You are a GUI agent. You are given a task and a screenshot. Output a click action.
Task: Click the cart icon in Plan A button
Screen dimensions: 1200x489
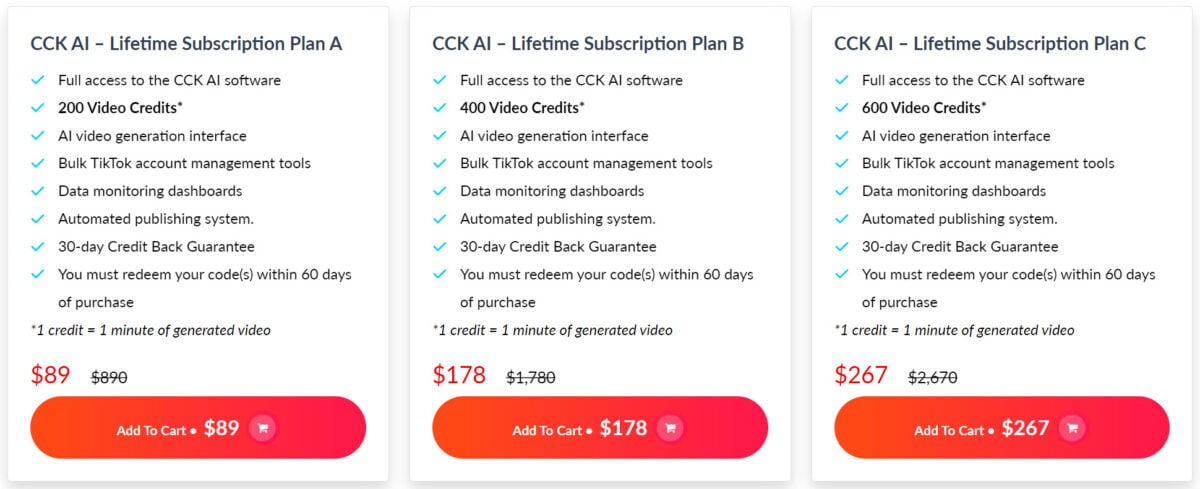(x=263, y=428)
